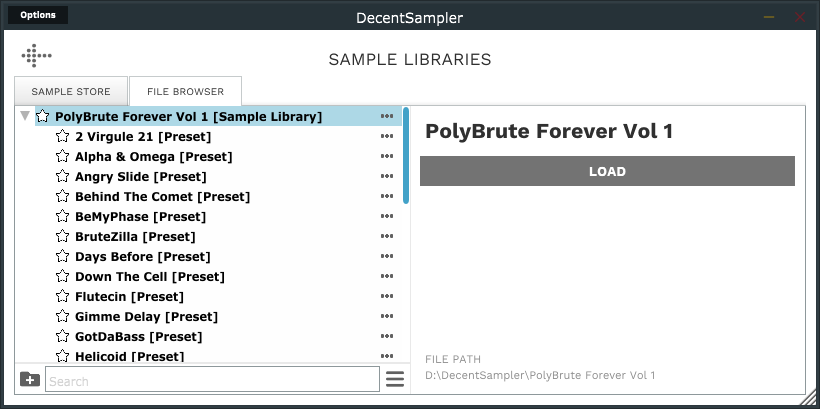This screenshot has height=409, width=820.
Task: Open three-dot menu for PolyBrute Forever Vol 1
Action: [x=387, y=117]
